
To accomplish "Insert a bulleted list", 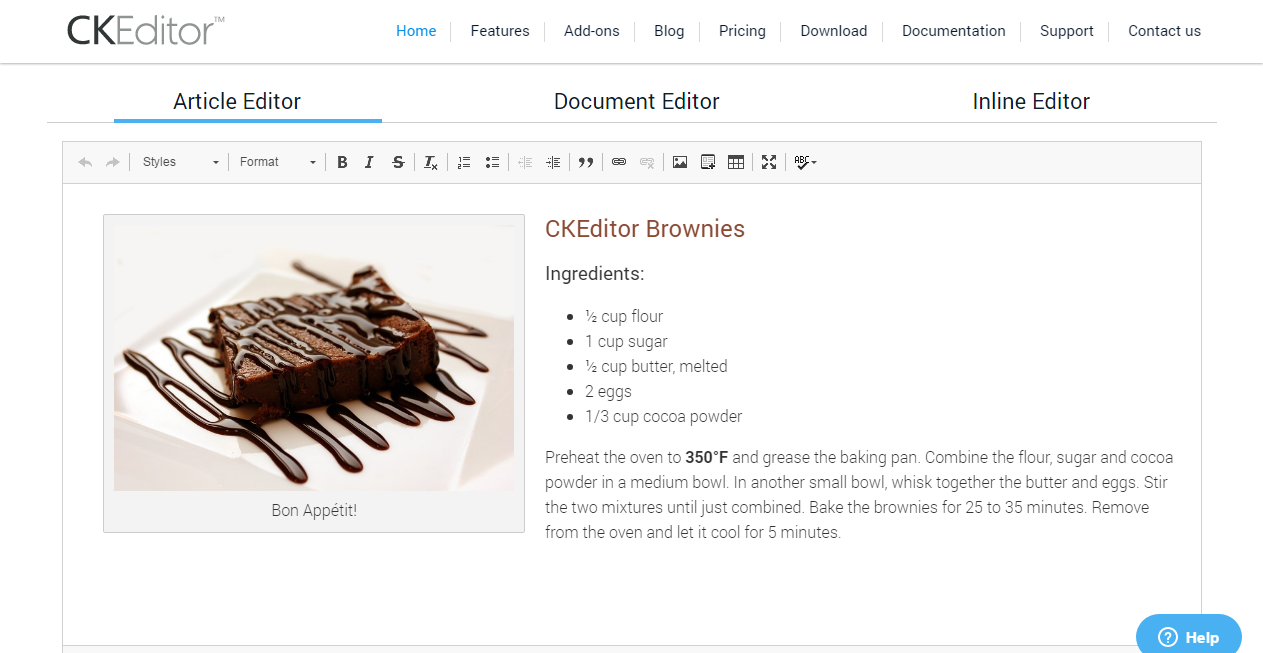I will pos(492,162).
